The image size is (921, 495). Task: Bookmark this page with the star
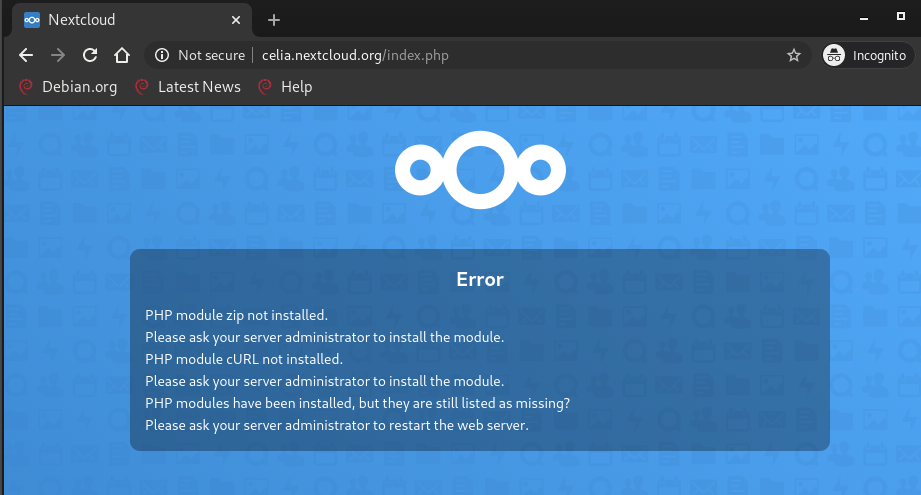coord(794,55)
